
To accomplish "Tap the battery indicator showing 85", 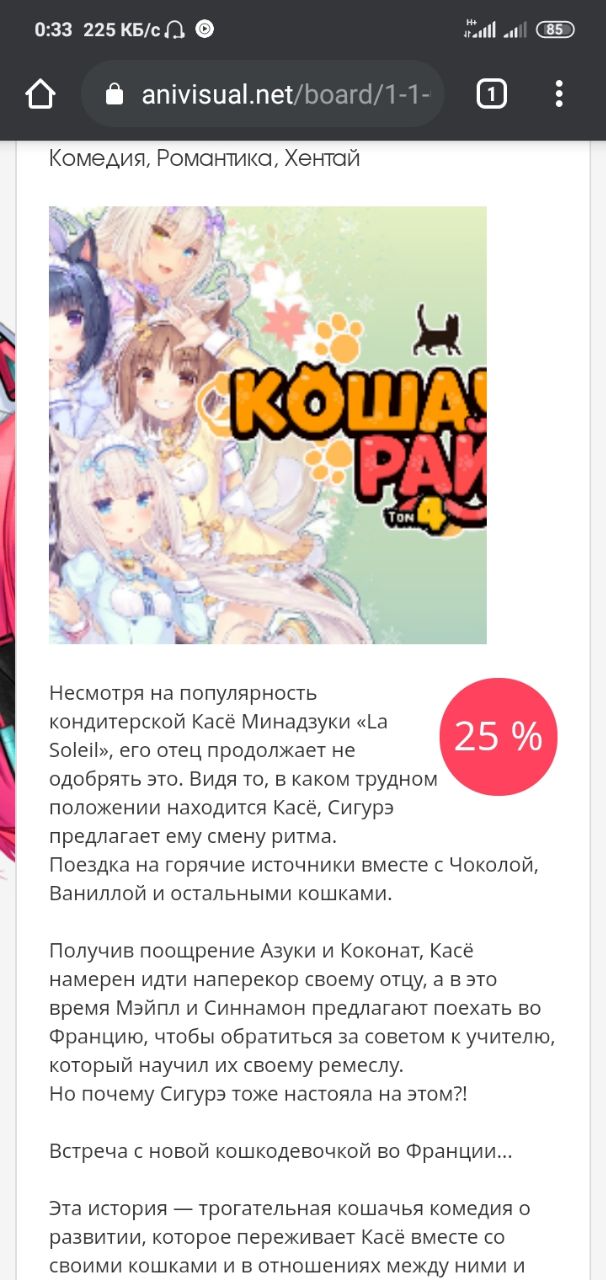I will (555, 29).
